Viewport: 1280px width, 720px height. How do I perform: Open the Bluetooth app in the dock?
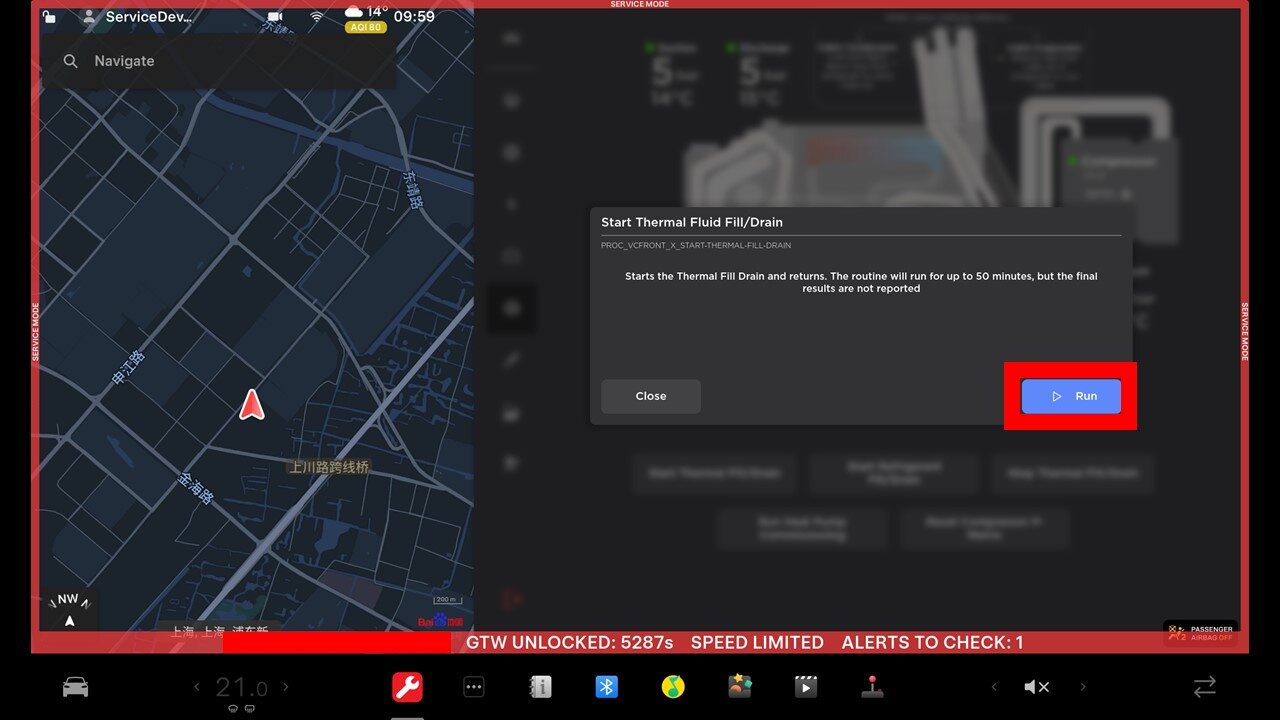(x=606, y=687)
